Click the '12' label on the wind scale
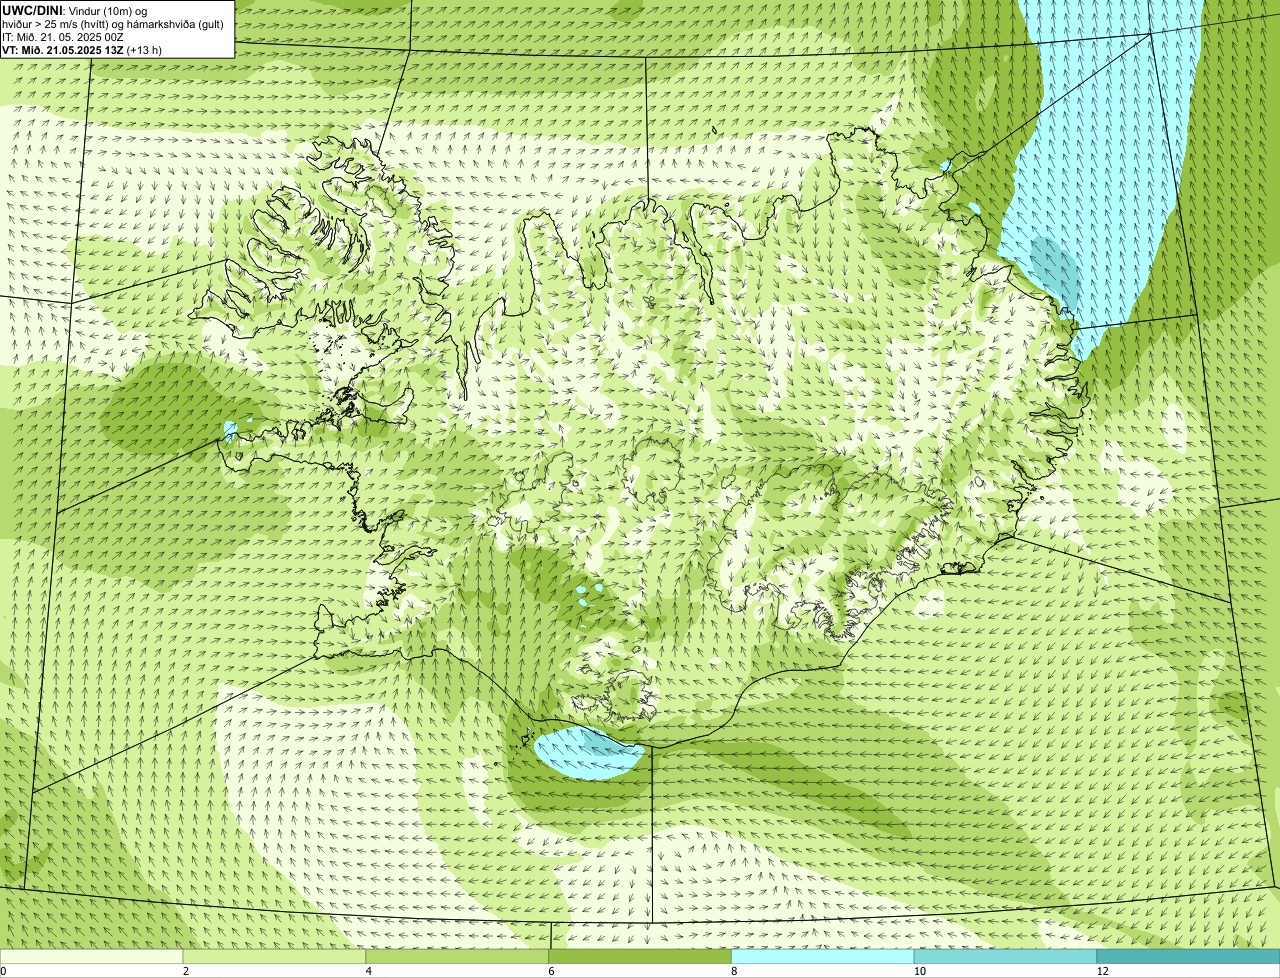Image resolution: width=1280 pixels, height=978 pixels. pos(1102,971)
